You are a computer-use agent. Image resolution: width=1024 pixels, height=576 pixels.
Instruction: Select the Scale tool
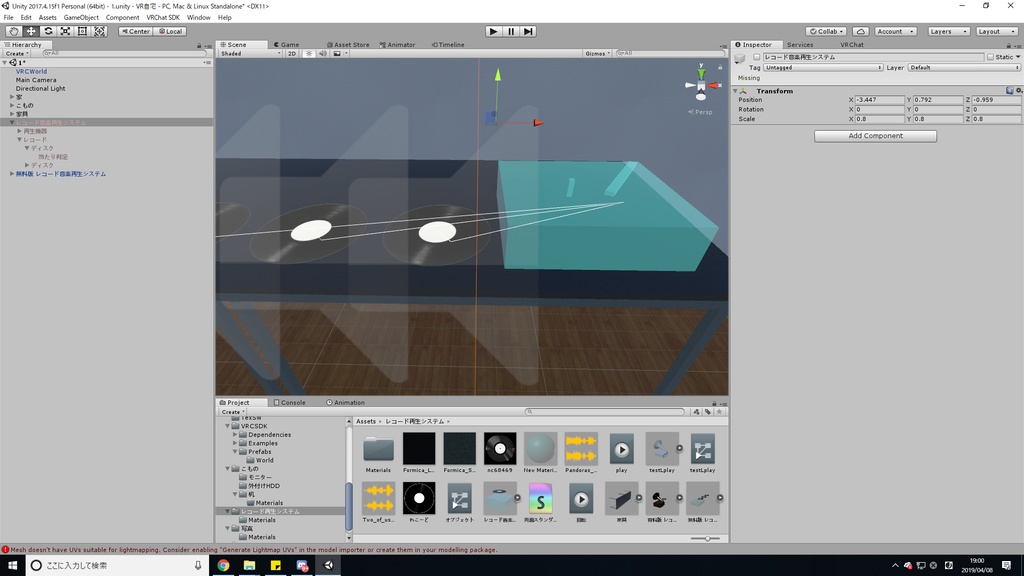coord(65,31)
